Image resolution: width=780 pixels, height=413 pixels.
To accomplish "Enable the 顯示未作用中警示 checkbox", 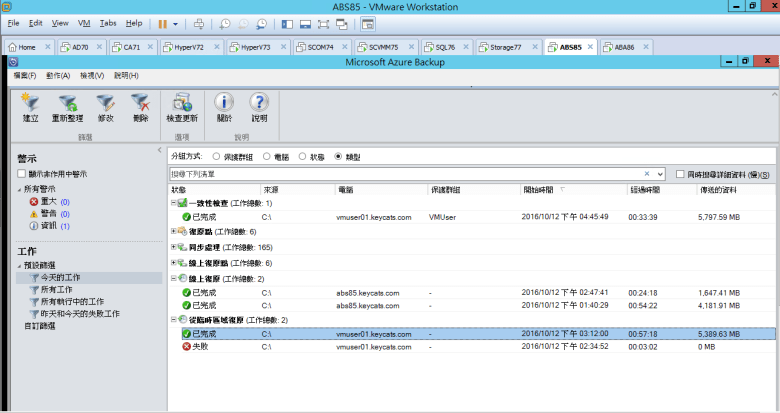I will click(x=23, y=174).
